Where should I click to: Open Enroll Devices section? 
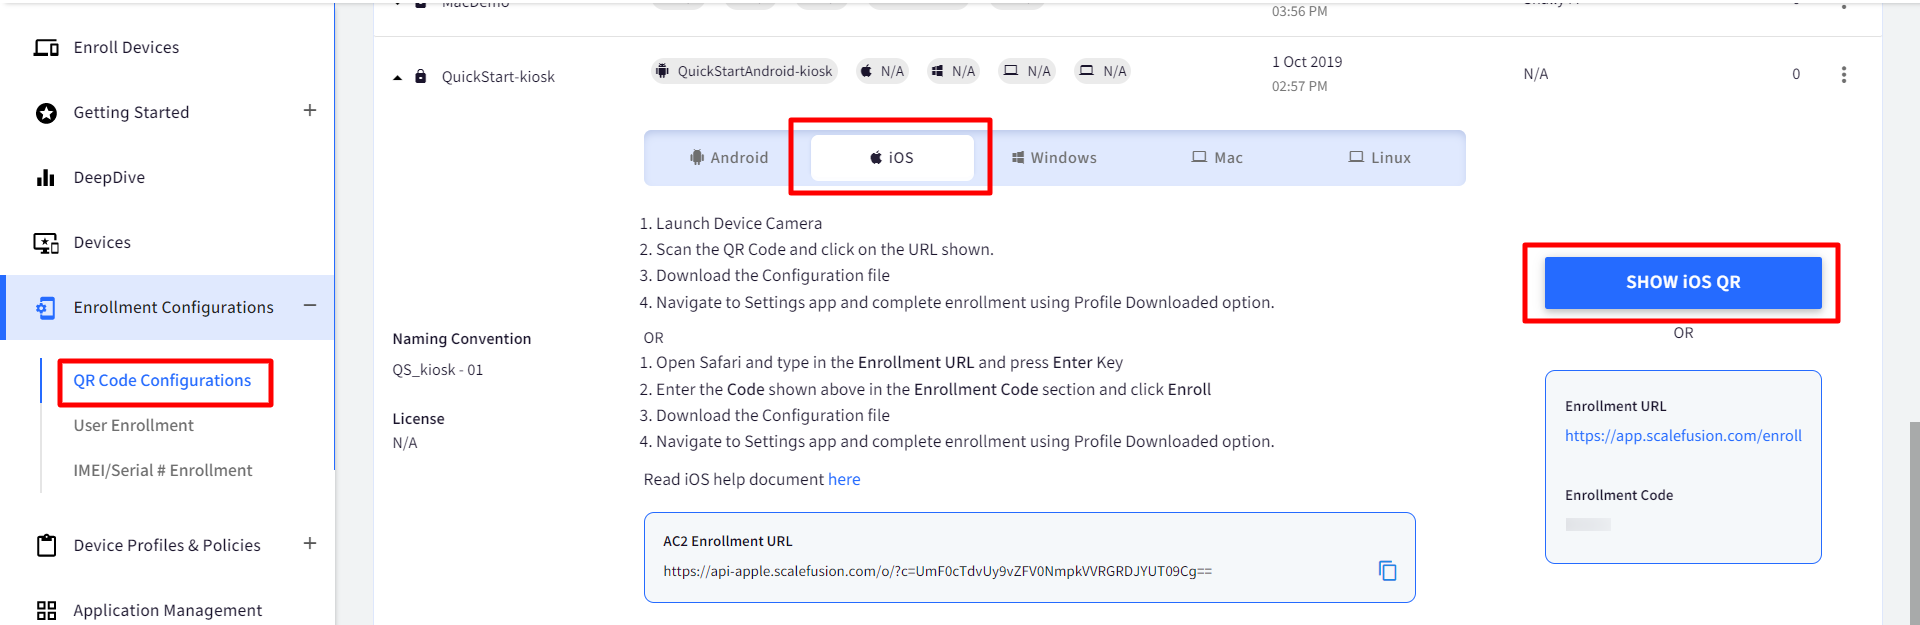127,48
